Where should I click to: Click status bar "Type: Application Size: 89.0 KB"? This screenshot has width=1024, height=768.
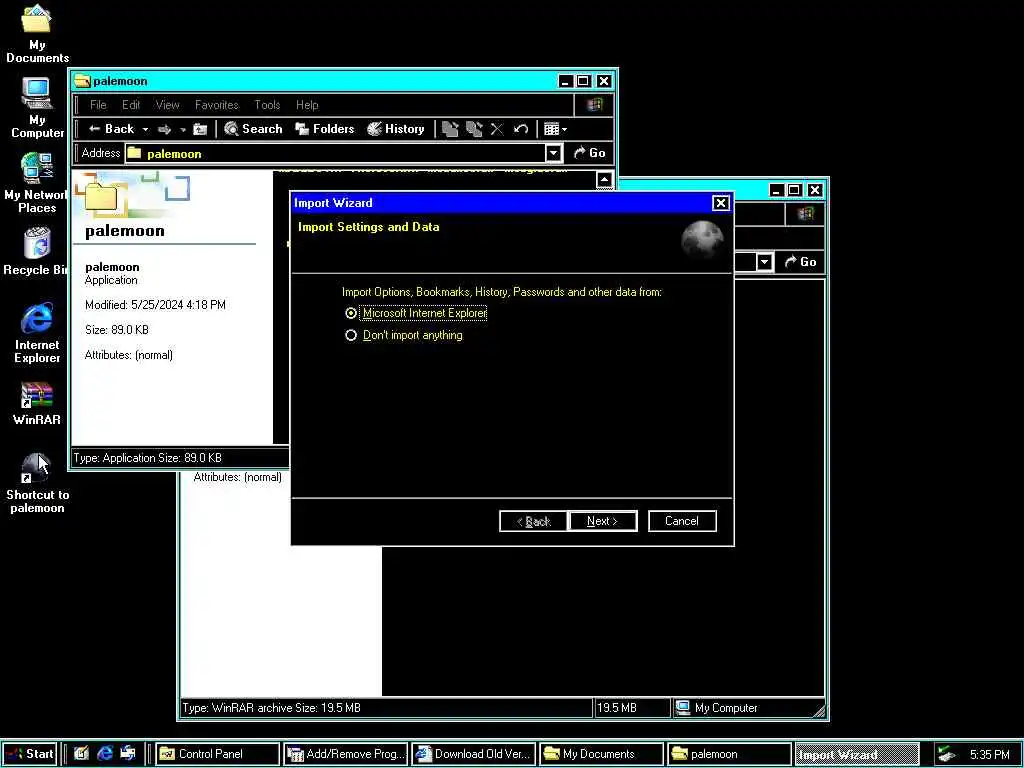click(x=148, y=458)
